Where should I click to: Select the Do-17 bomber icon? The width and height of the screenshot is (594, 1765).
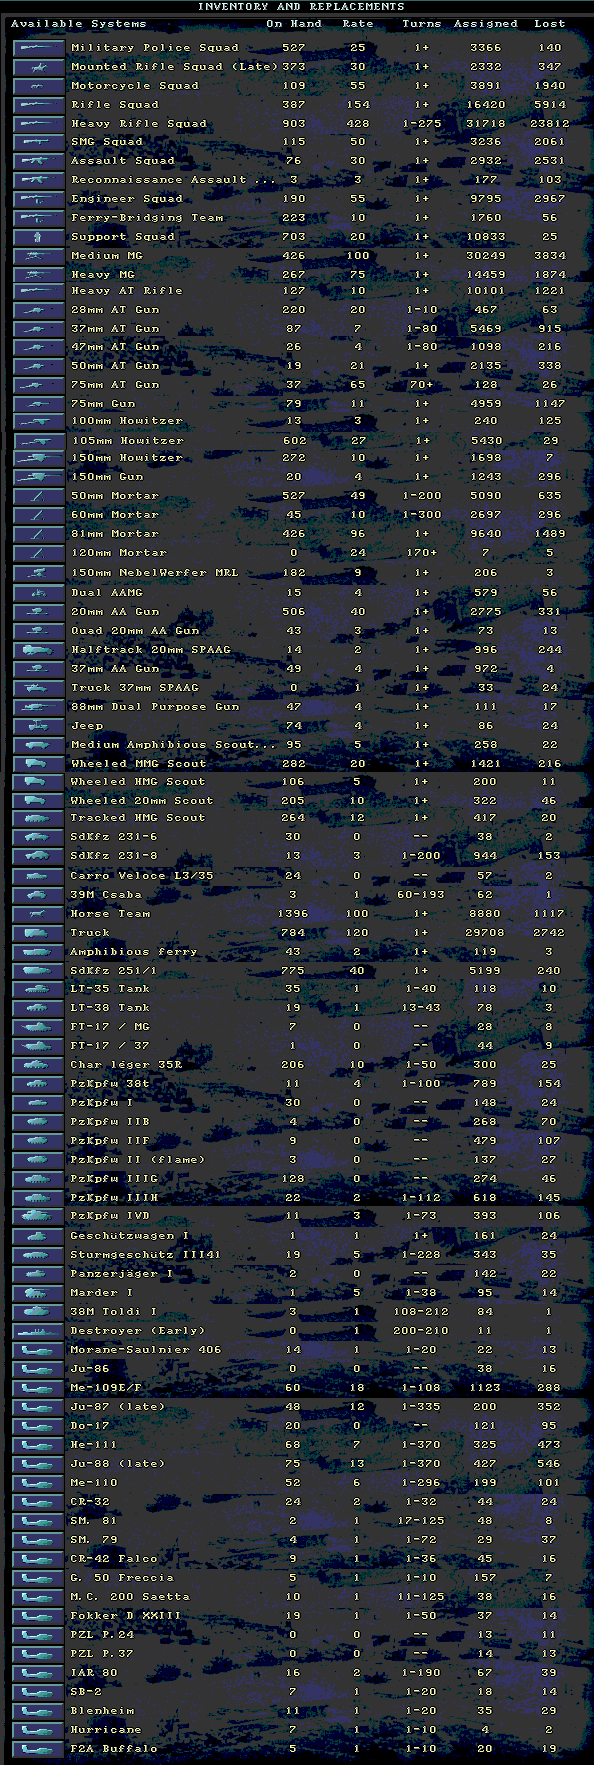pos(39,1426)
